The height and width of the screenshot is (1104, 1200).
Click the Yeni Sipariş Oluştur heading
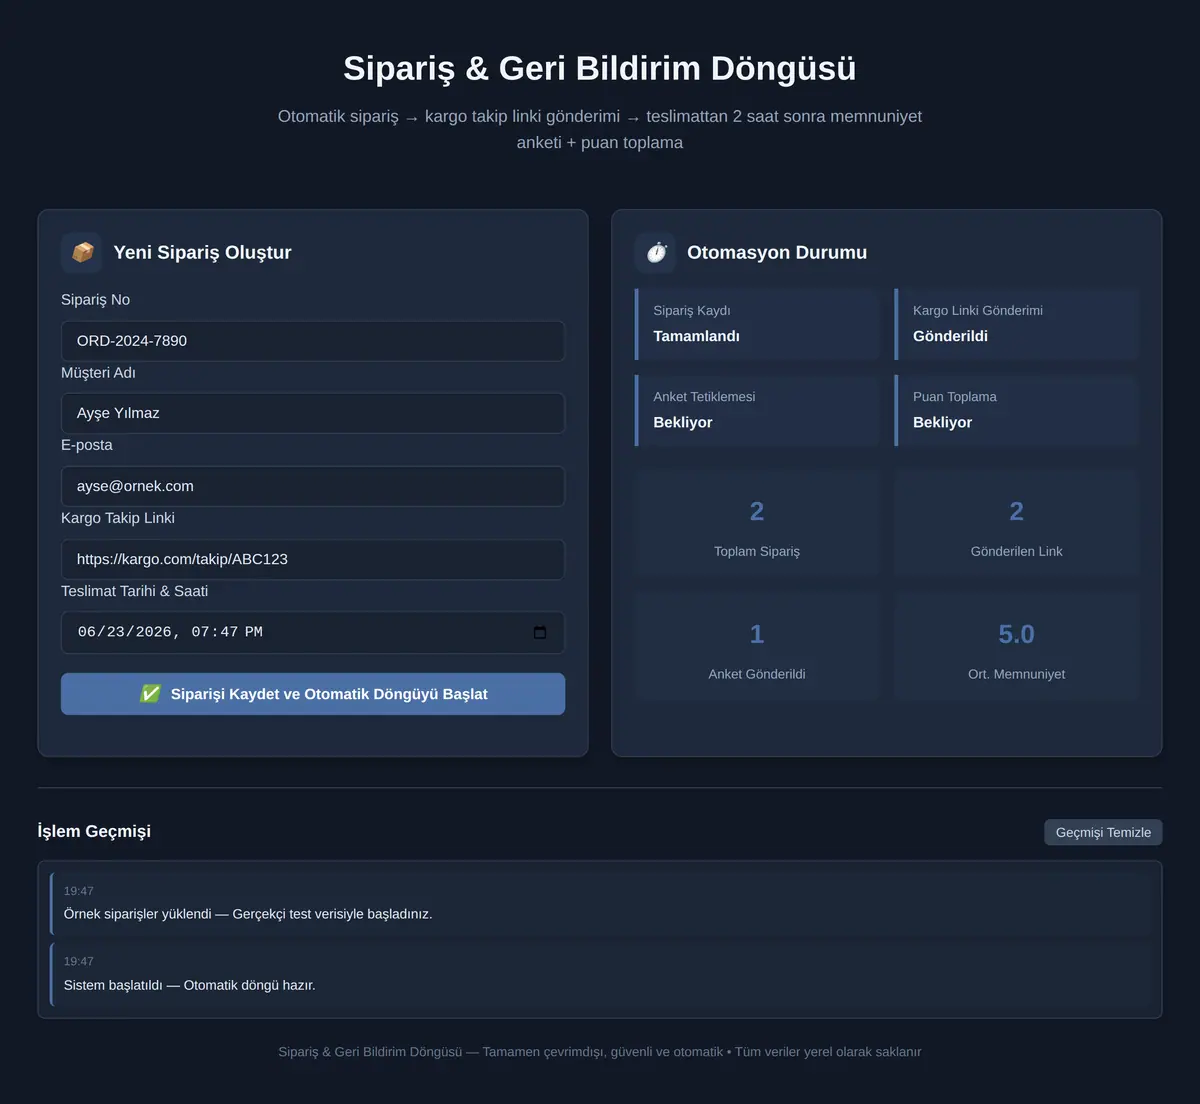[202, 253]
